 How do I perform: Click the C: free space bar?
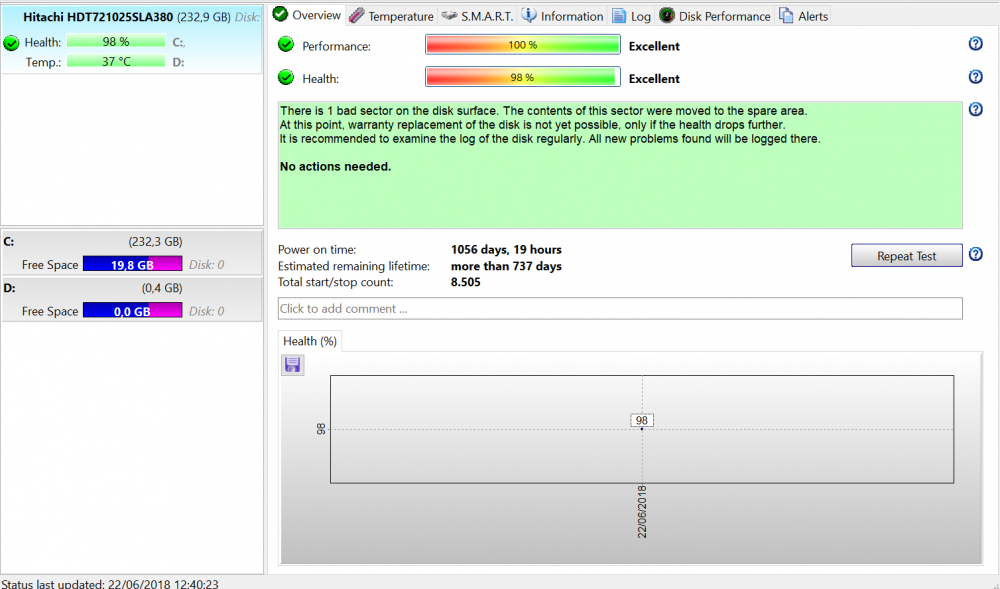coord(132,264)
